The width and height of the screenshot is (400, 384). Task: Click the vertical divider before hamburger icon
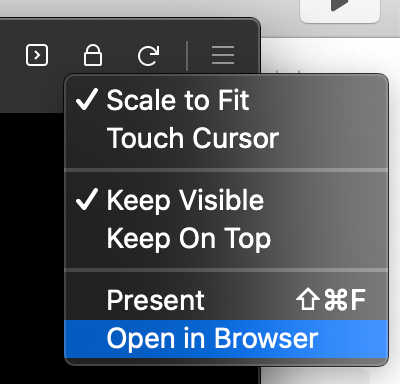click(187, 56)
